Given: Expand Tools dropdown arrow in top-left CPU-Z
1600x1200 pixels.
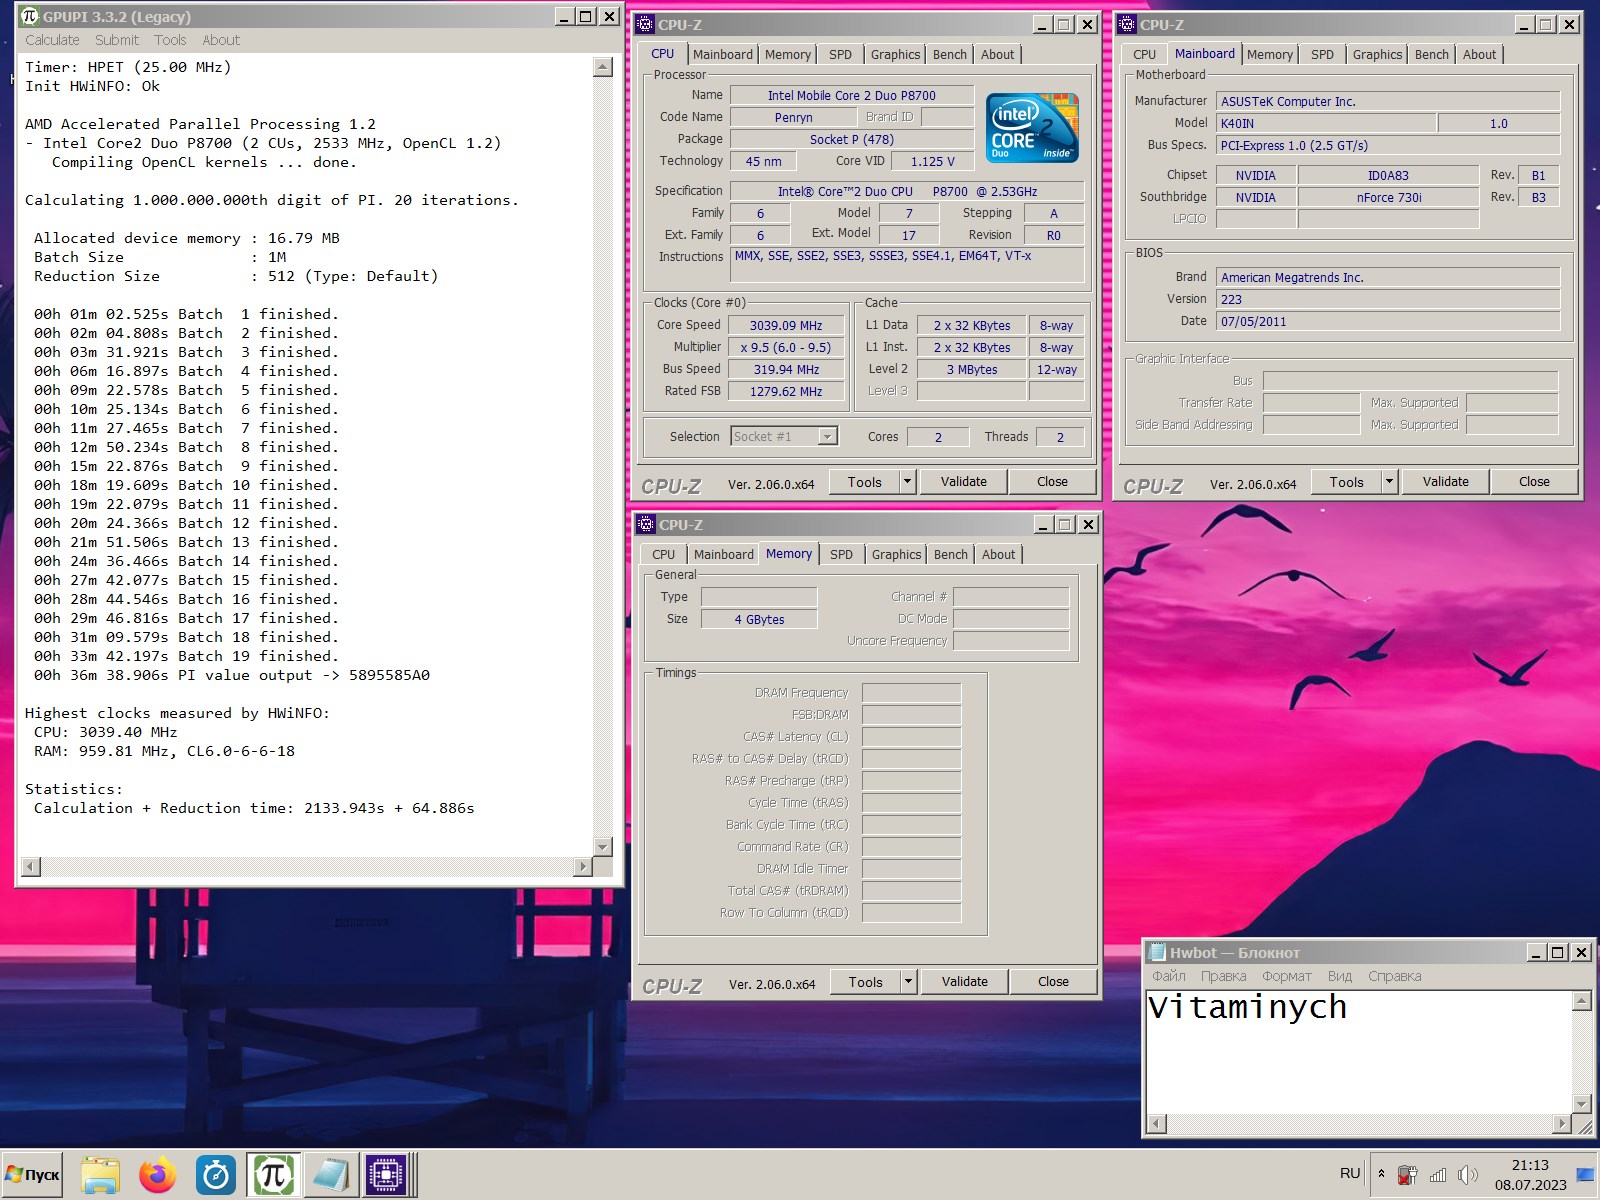Looking at the screenshot, I should click(x=907, y=482).
